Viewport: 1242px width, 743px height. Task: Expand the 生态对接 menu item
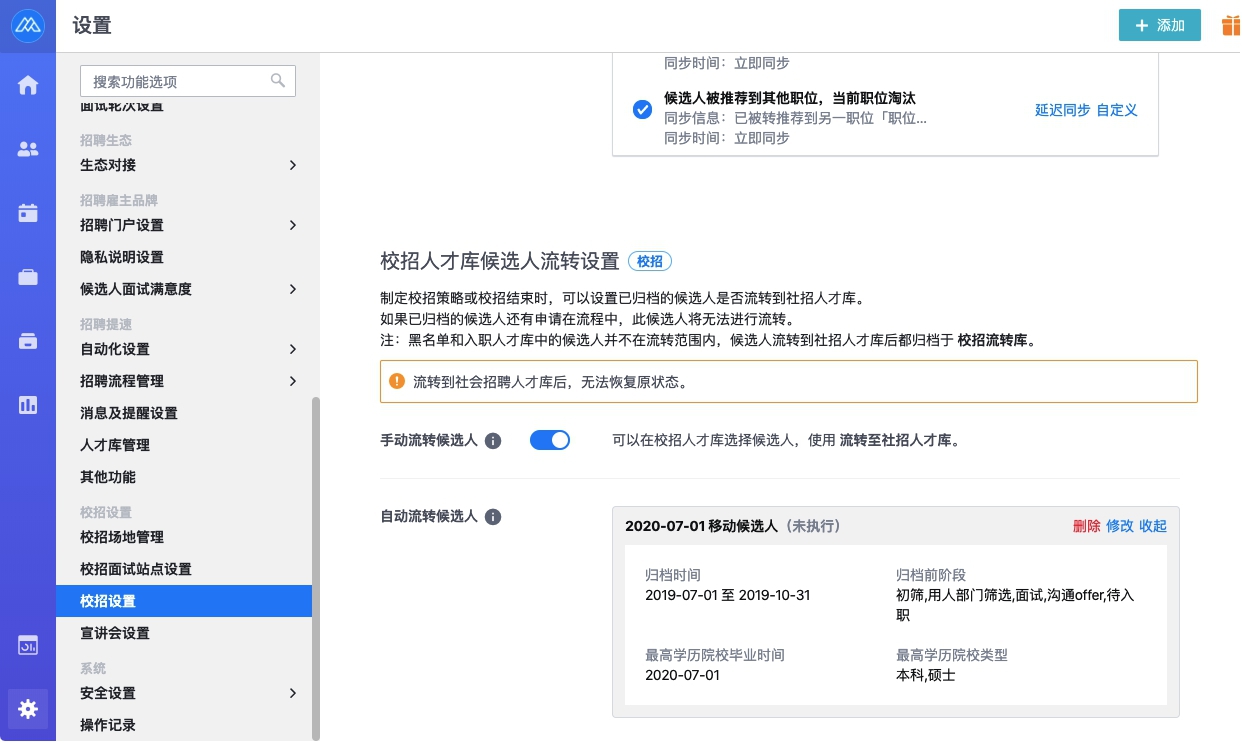(189, 165)
